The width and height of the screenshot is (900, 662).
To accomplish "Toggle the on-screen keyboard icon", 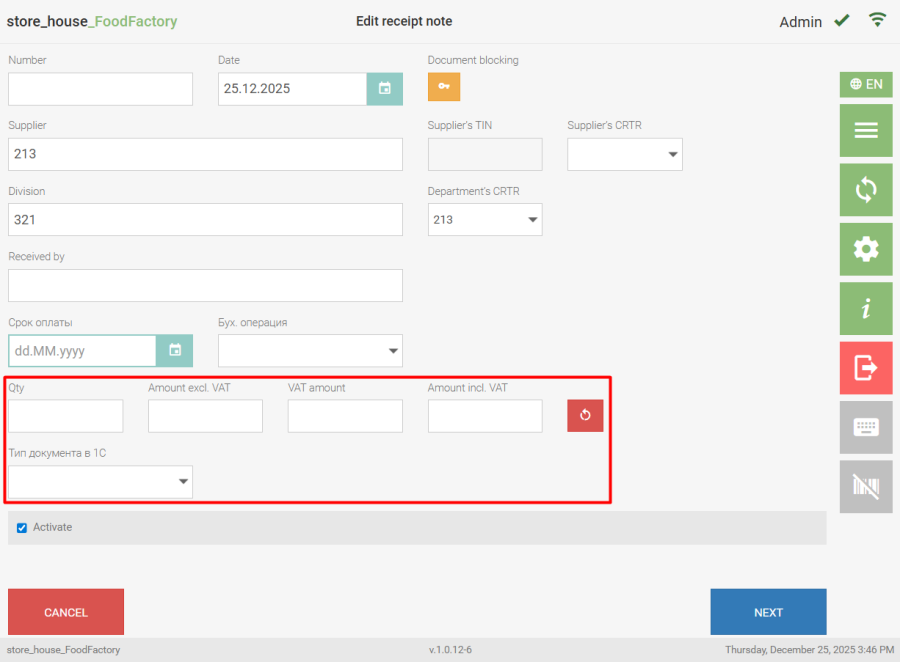I will (x=865, y=428).
